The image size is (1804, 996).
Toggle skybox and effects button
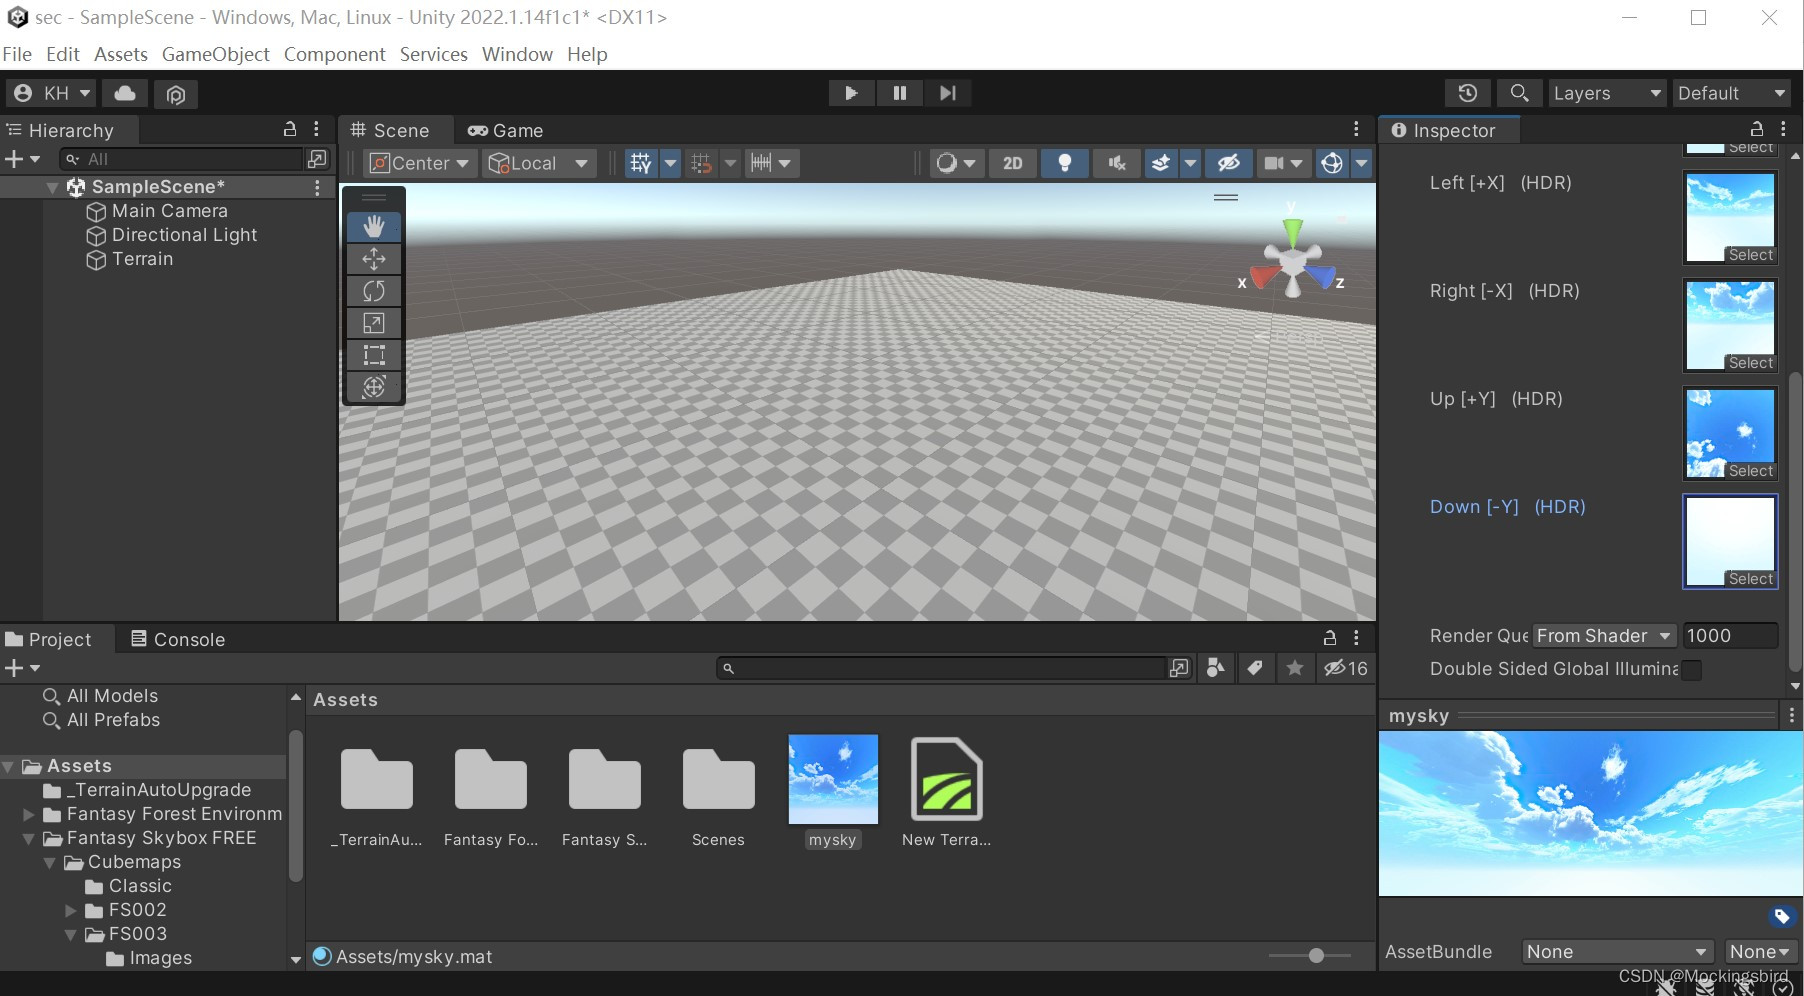[x=1160, y=163]
